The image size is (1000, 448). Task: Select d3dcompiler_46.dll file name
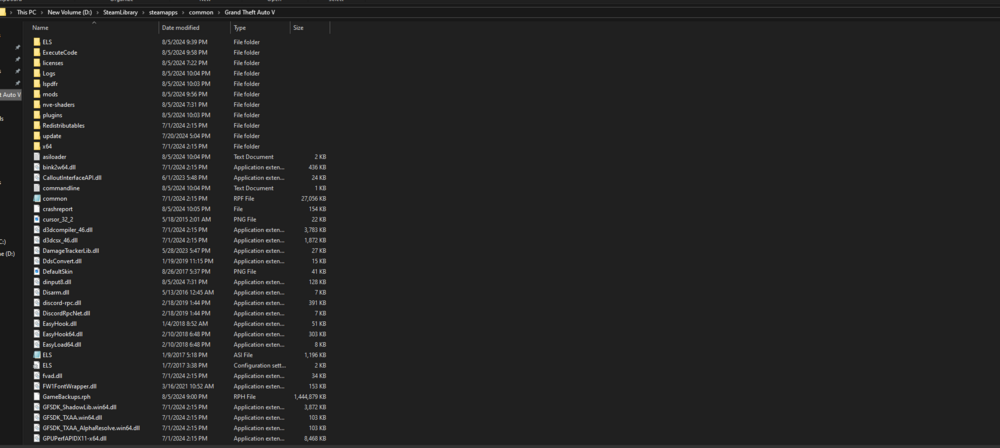click(68, 230)
